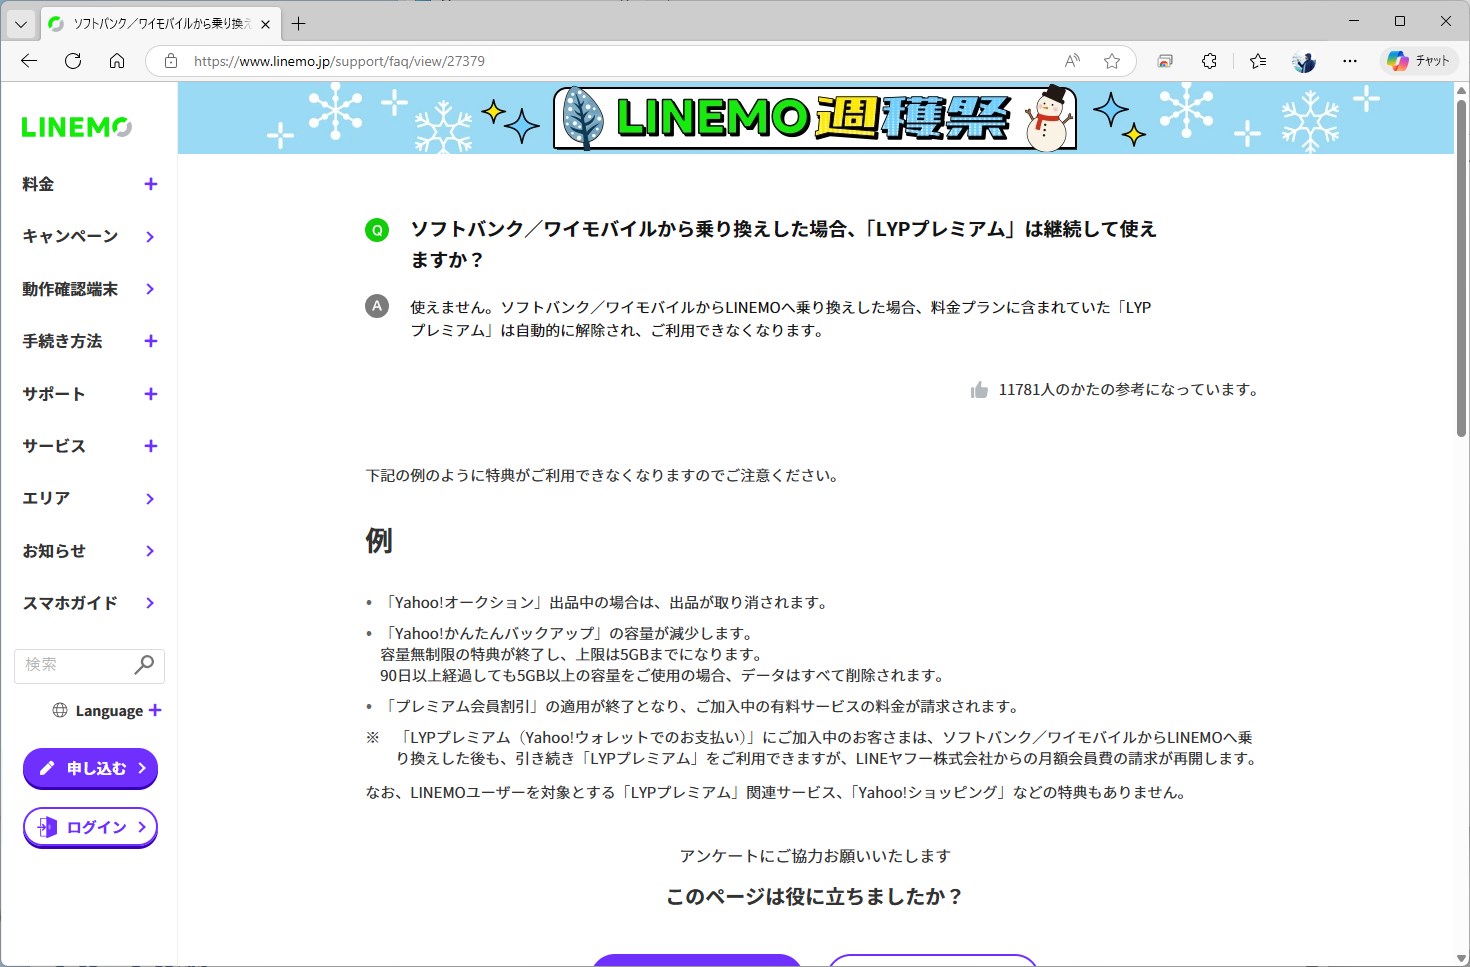Screen dimensions: 1470x967
Task: Open the browser extensions menu
Action: 1209,61
